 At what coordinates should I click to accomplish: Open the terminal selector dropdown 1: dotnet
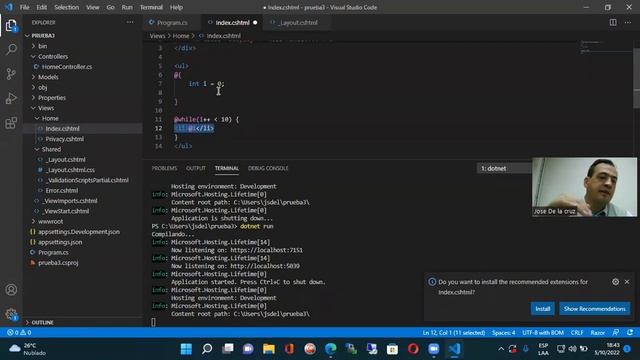(x=505, y=168)
